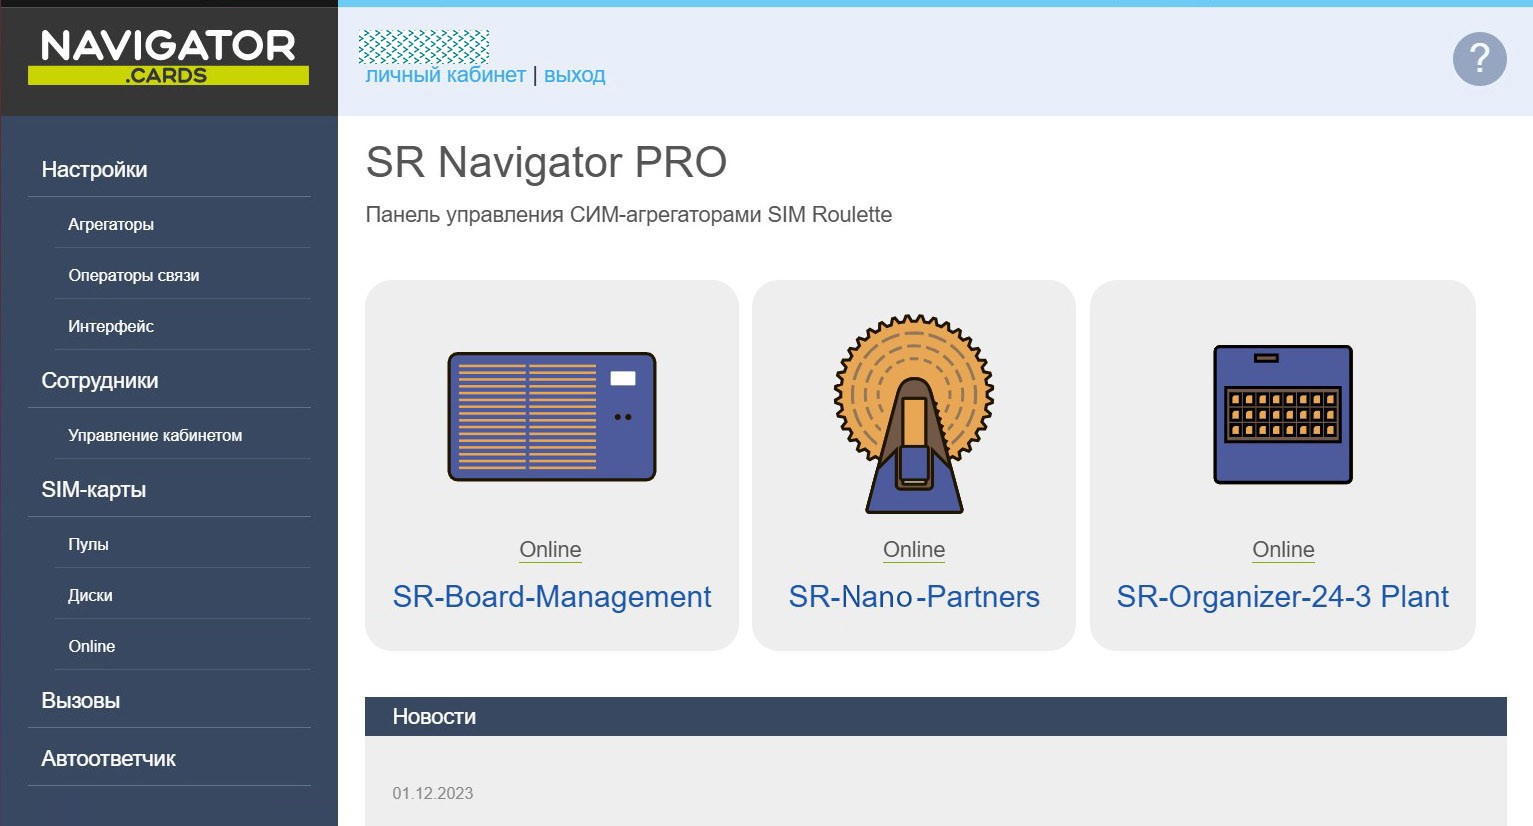Click the SR-Board-Management device icon

[551, 417]
